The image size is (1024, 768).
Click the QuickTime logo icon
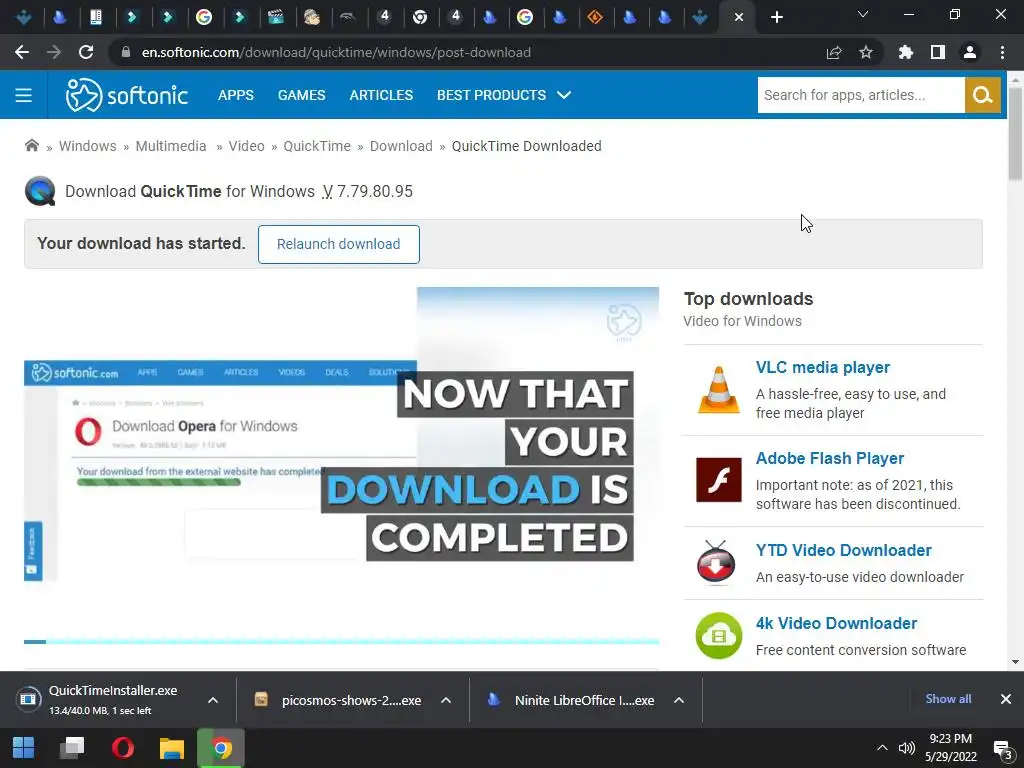point(40,191)
